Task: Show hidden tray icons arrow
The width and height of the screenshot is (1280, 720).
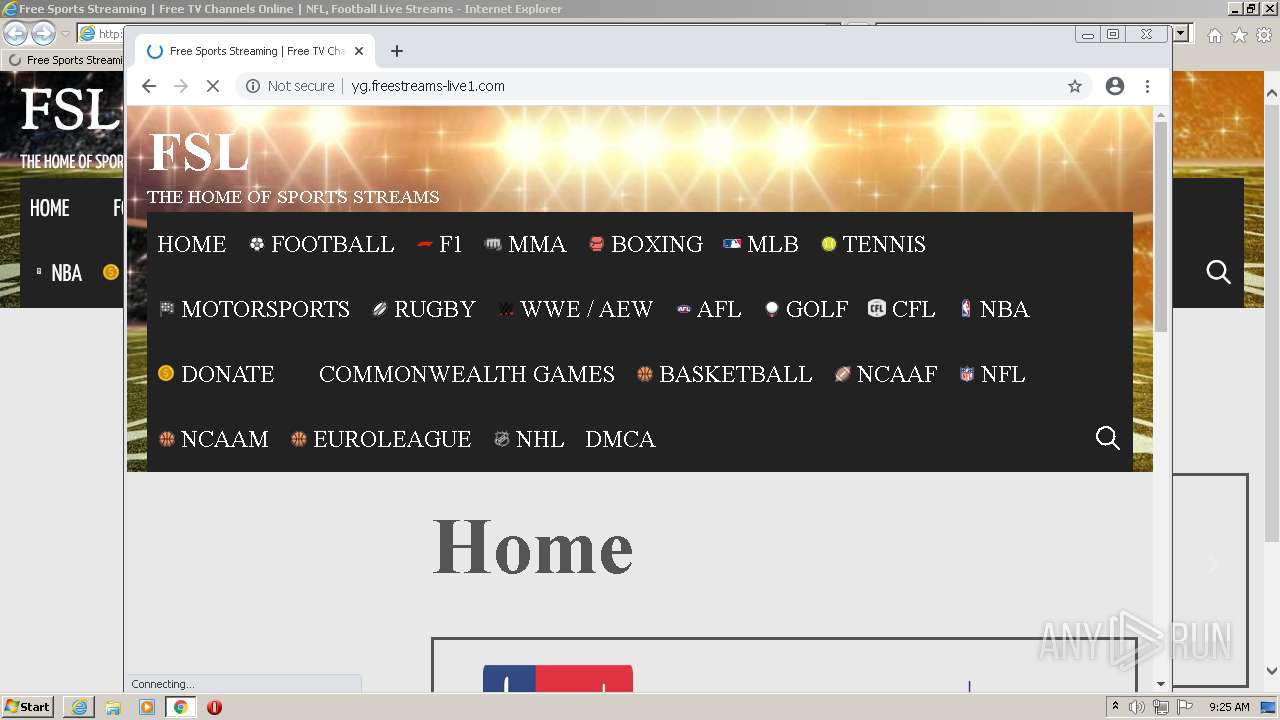Action: pos(1115,707)
